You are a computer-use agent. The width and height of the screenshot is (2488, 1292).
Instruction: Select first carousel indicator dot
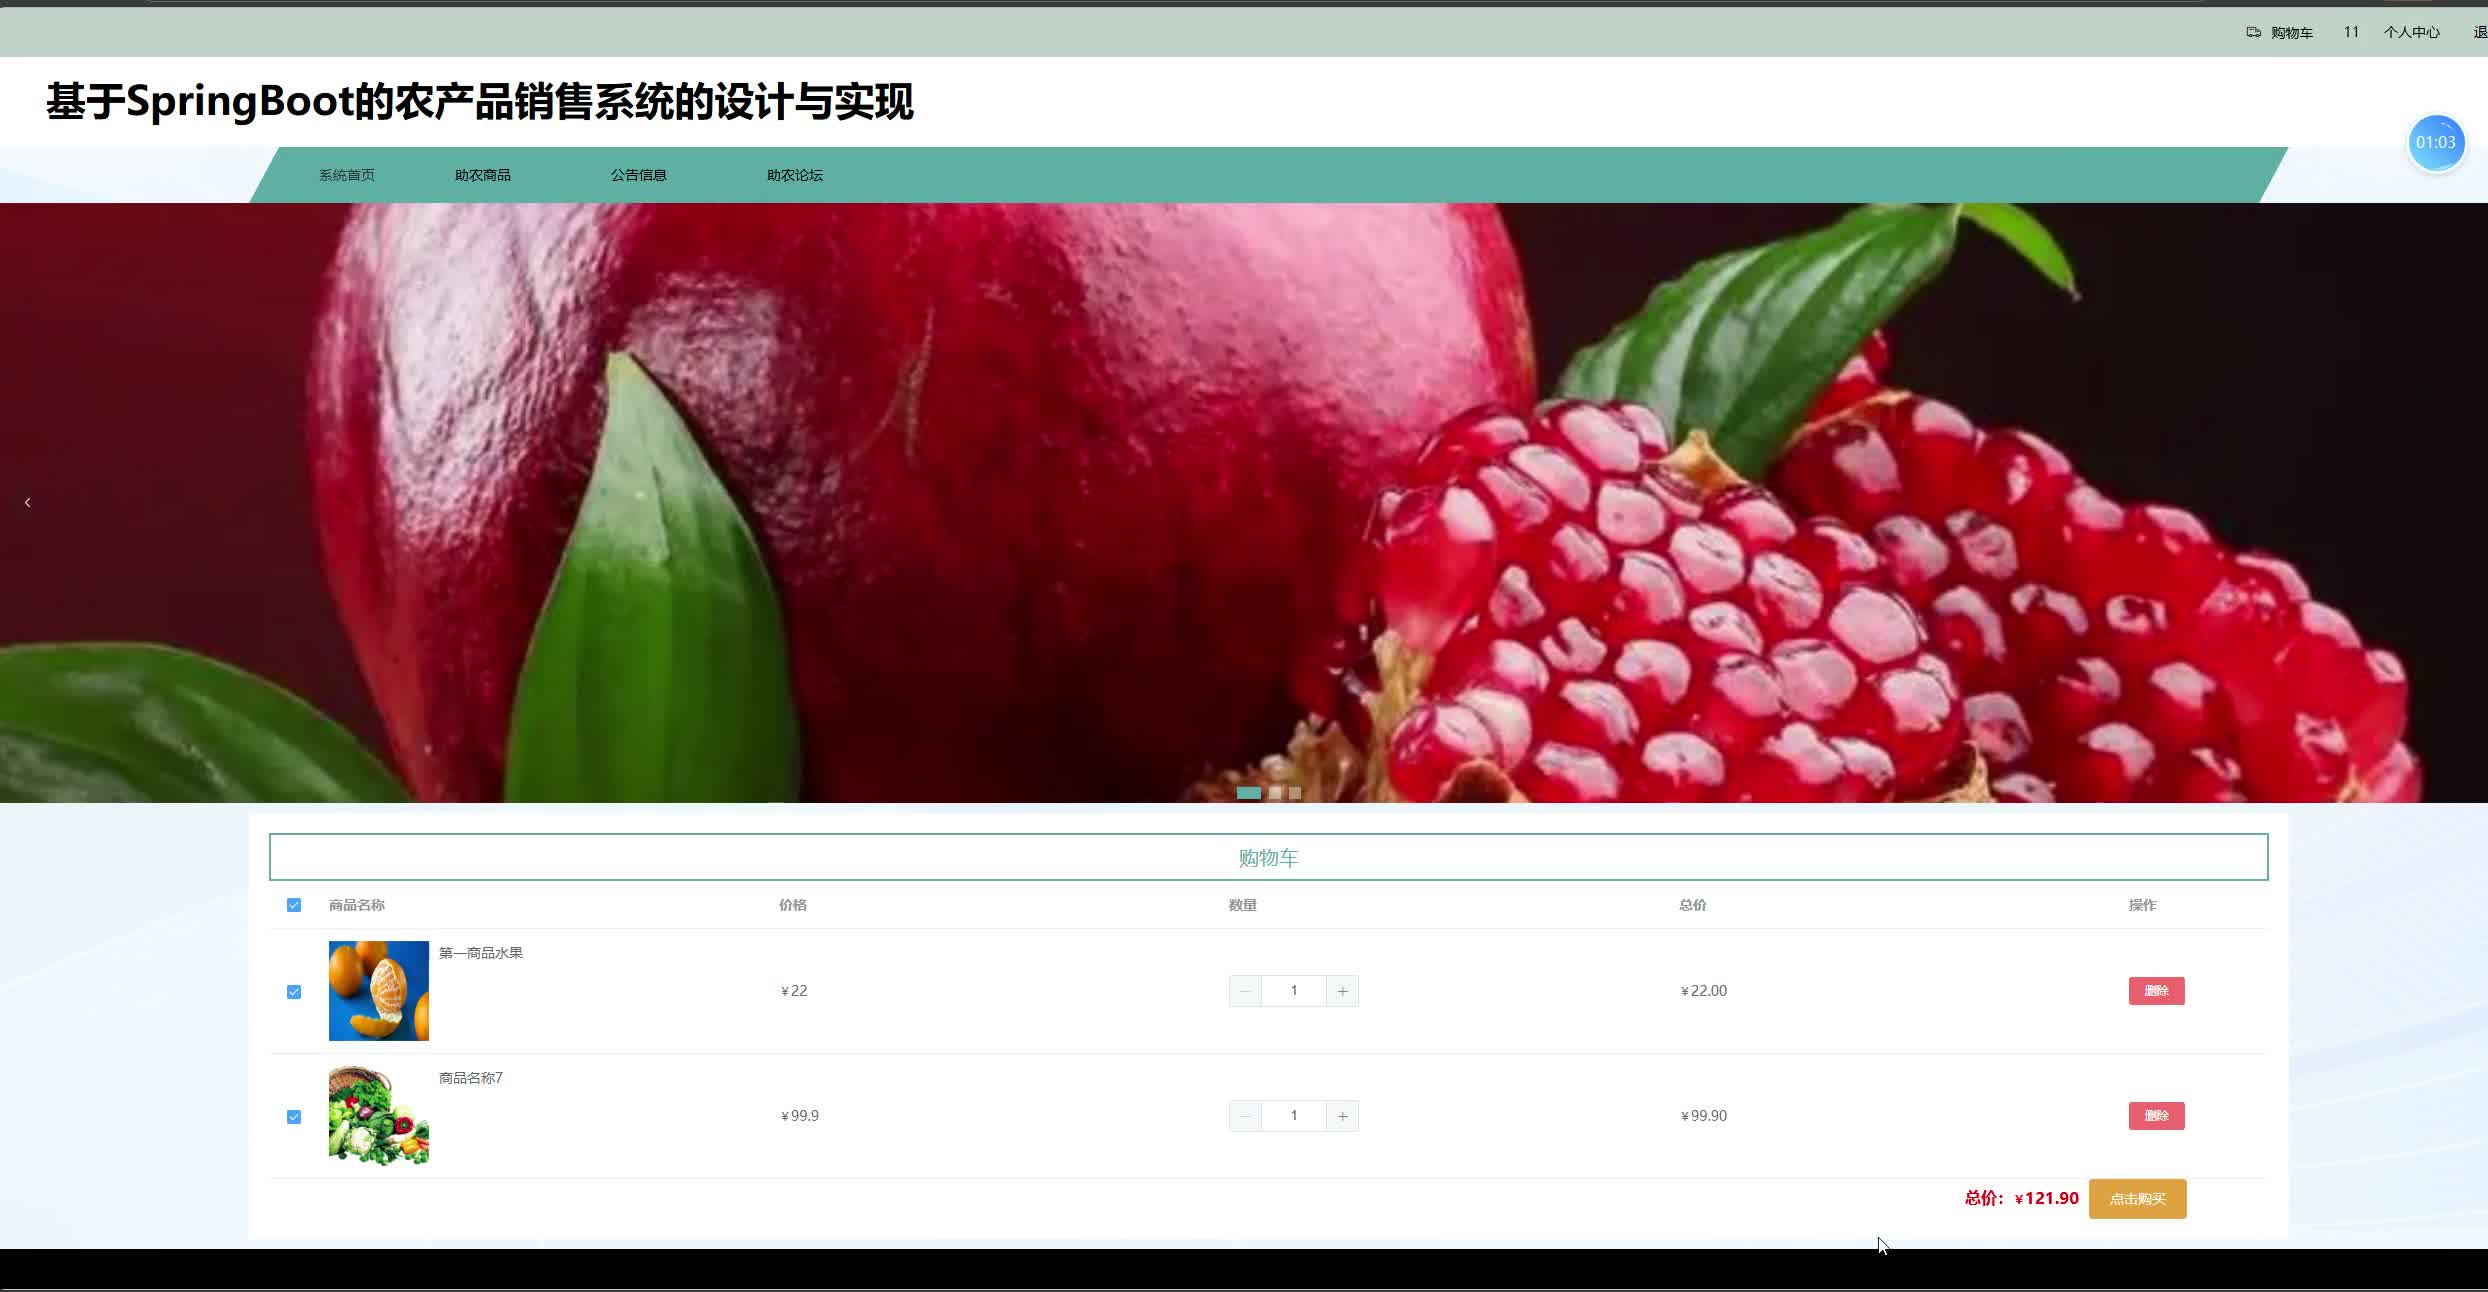click(1248, 793)
